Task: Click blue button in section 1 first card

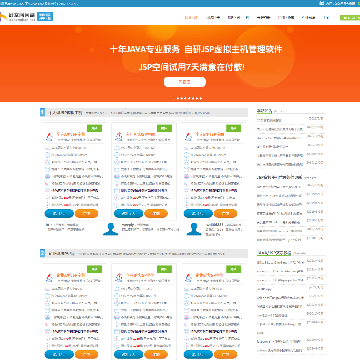Action: click(59, 214)
